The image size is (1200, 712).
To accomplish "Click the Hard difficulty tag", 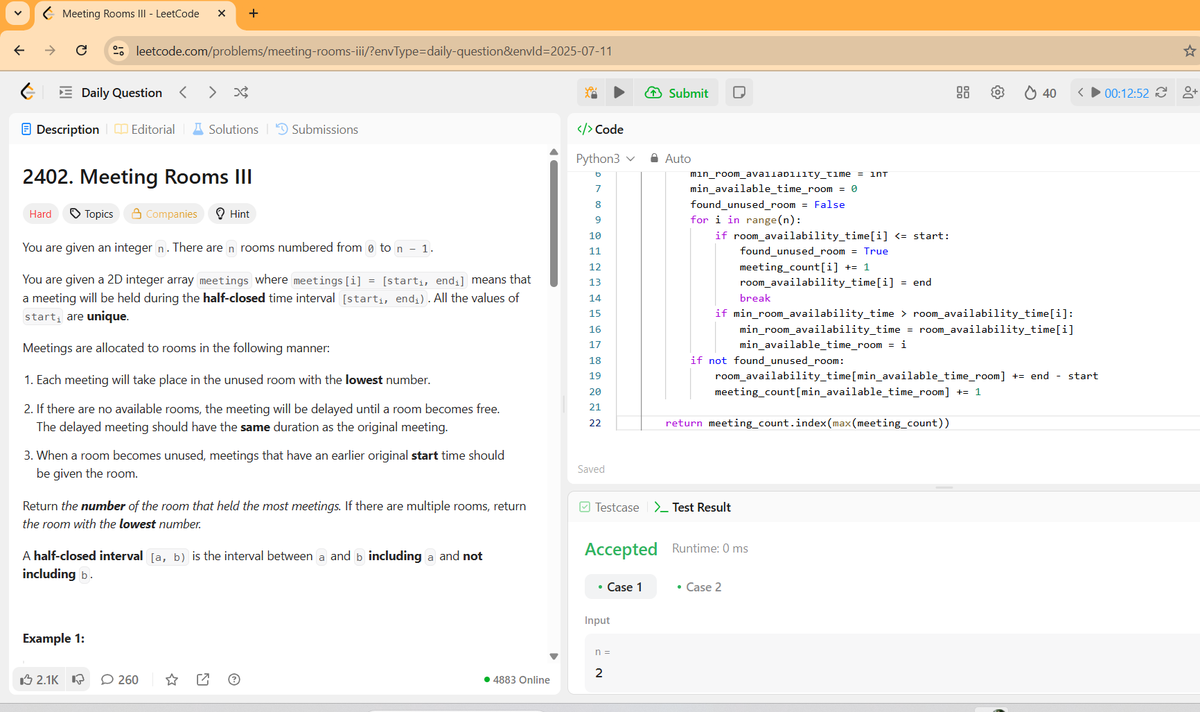I will [41, 214].
